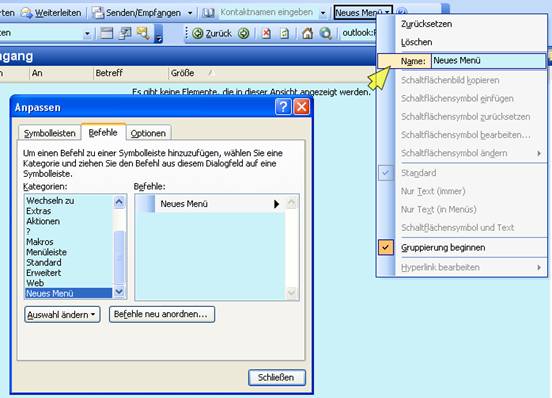Viewport: 552px width, 398px height.
Task: Click the Standard style checkmark entry
Action: pos(463,173)
